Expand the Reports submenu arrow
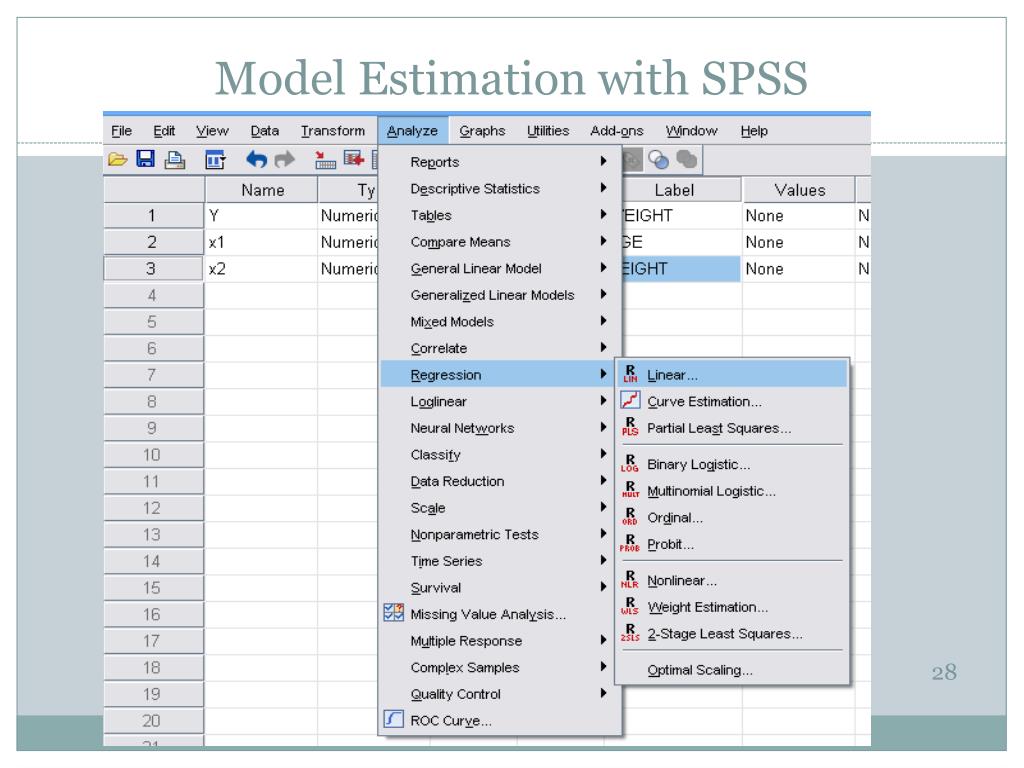1024x768 pixels. pyautogui.click(x=603, y=161)
